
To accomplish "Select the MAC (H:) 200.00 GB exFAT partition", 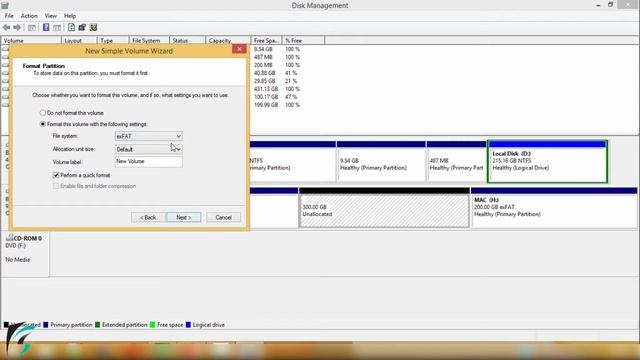I will pyautogui.click(x=554, y=208).
